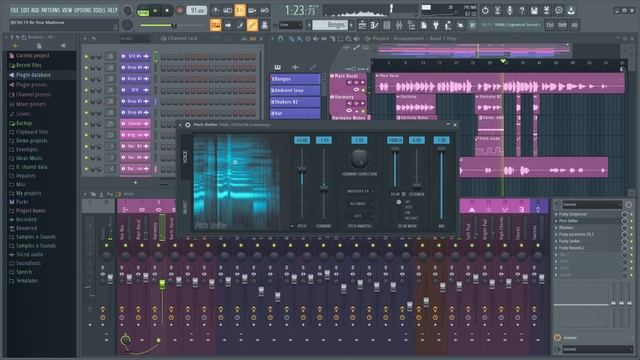This screenshot has width=640, height=360.
Task: Click the download tray icon in top toolbar
Action: tap(571, 10)
